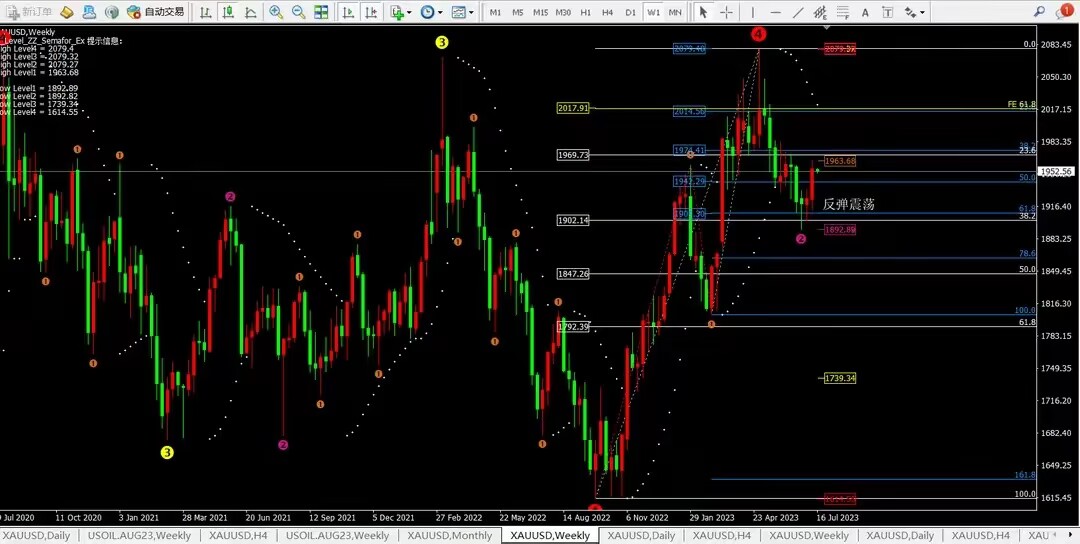The width and height of the screenshot is (1080, 544).
Task: Select the arrow cursor tool
Action: pyautogui.click(x=703, y=12)
